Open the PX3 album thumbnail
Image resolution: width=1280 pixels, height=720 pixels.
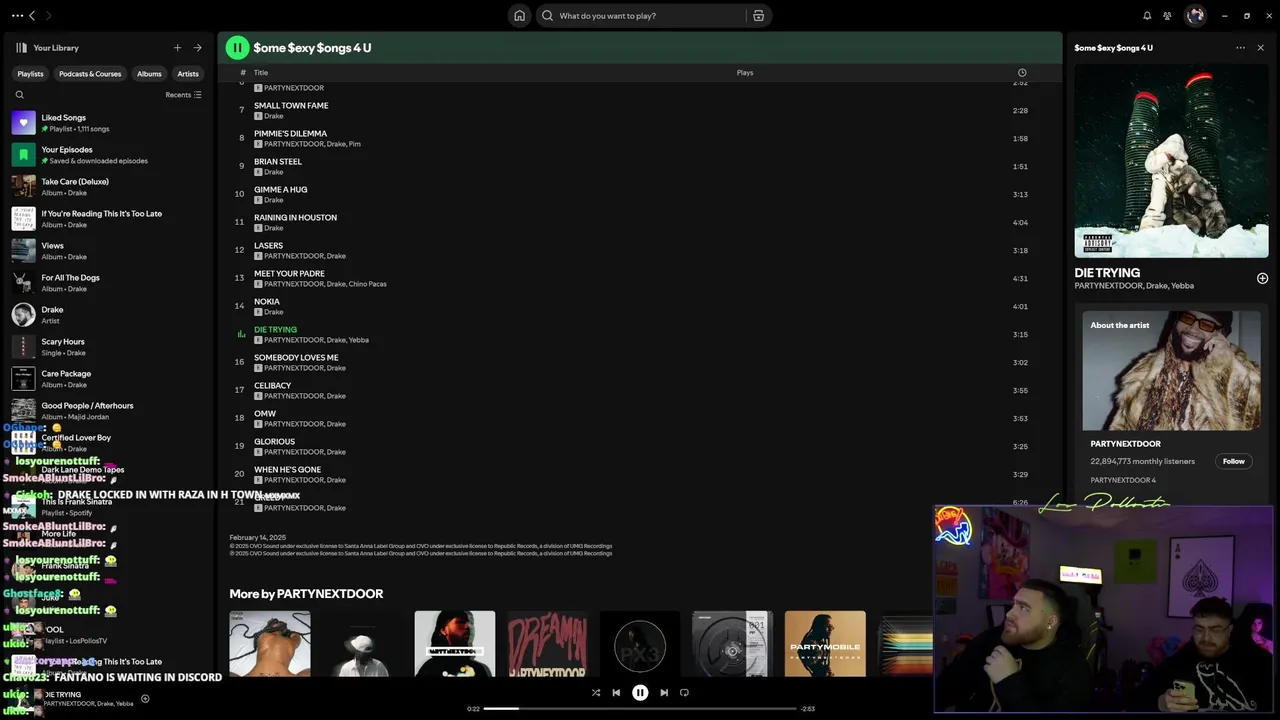(x=640, y=644)
